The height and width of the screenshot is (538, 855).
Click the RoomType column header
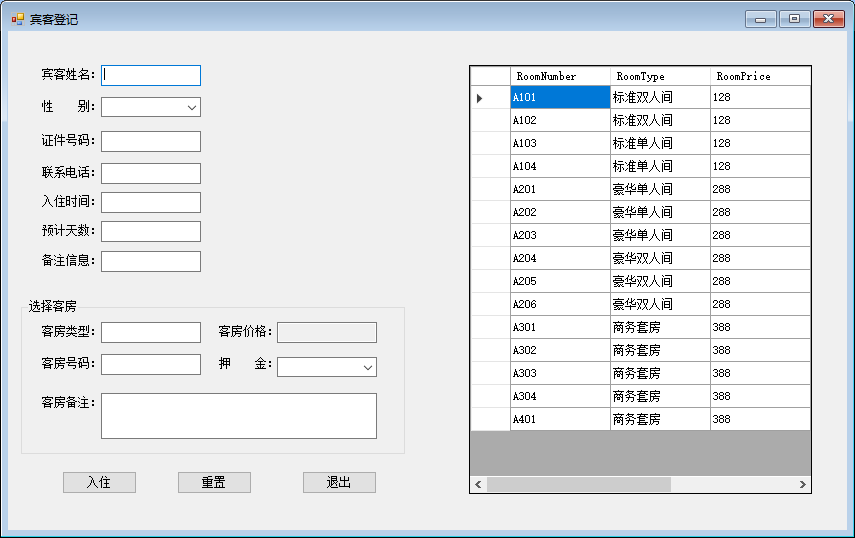tap(660, 76)
